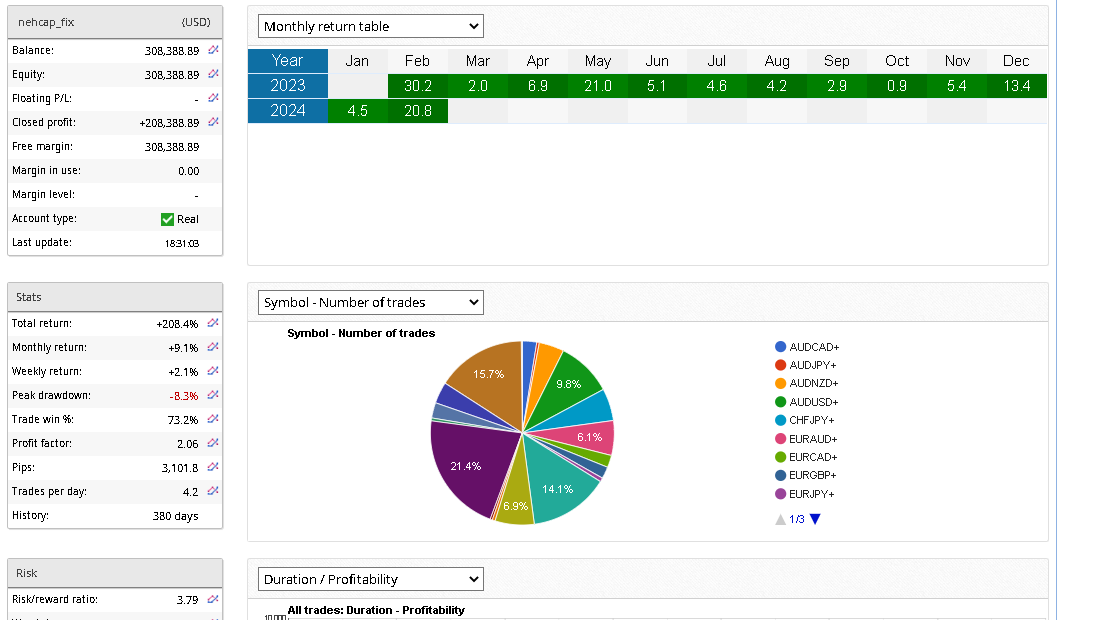Click the 21.4% purple pie slice
The width and height of the screenshot is (1111, 620).
[464, 465]
